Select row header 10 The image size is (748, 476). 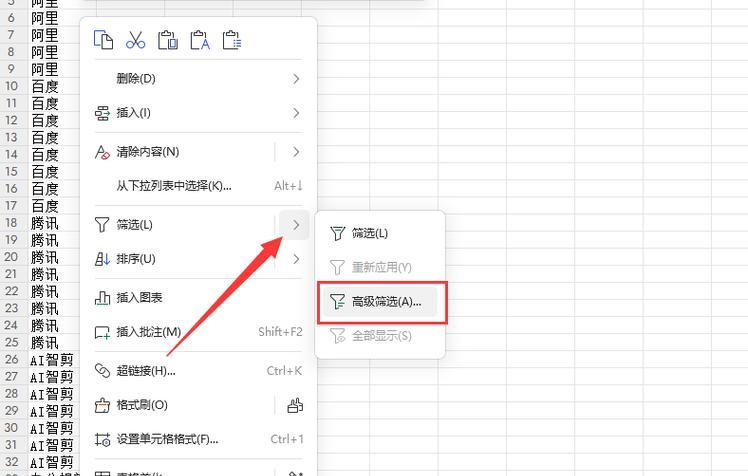tap(11, 86)
